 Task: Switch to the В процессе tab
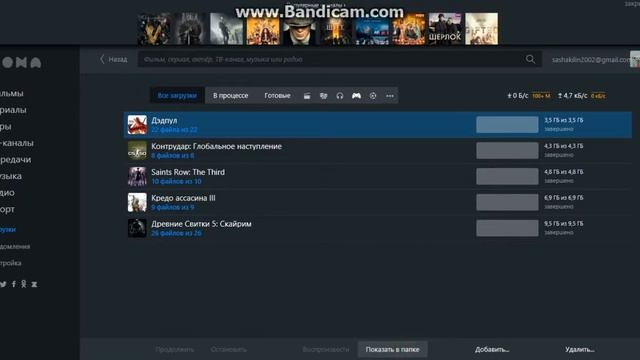231,96
